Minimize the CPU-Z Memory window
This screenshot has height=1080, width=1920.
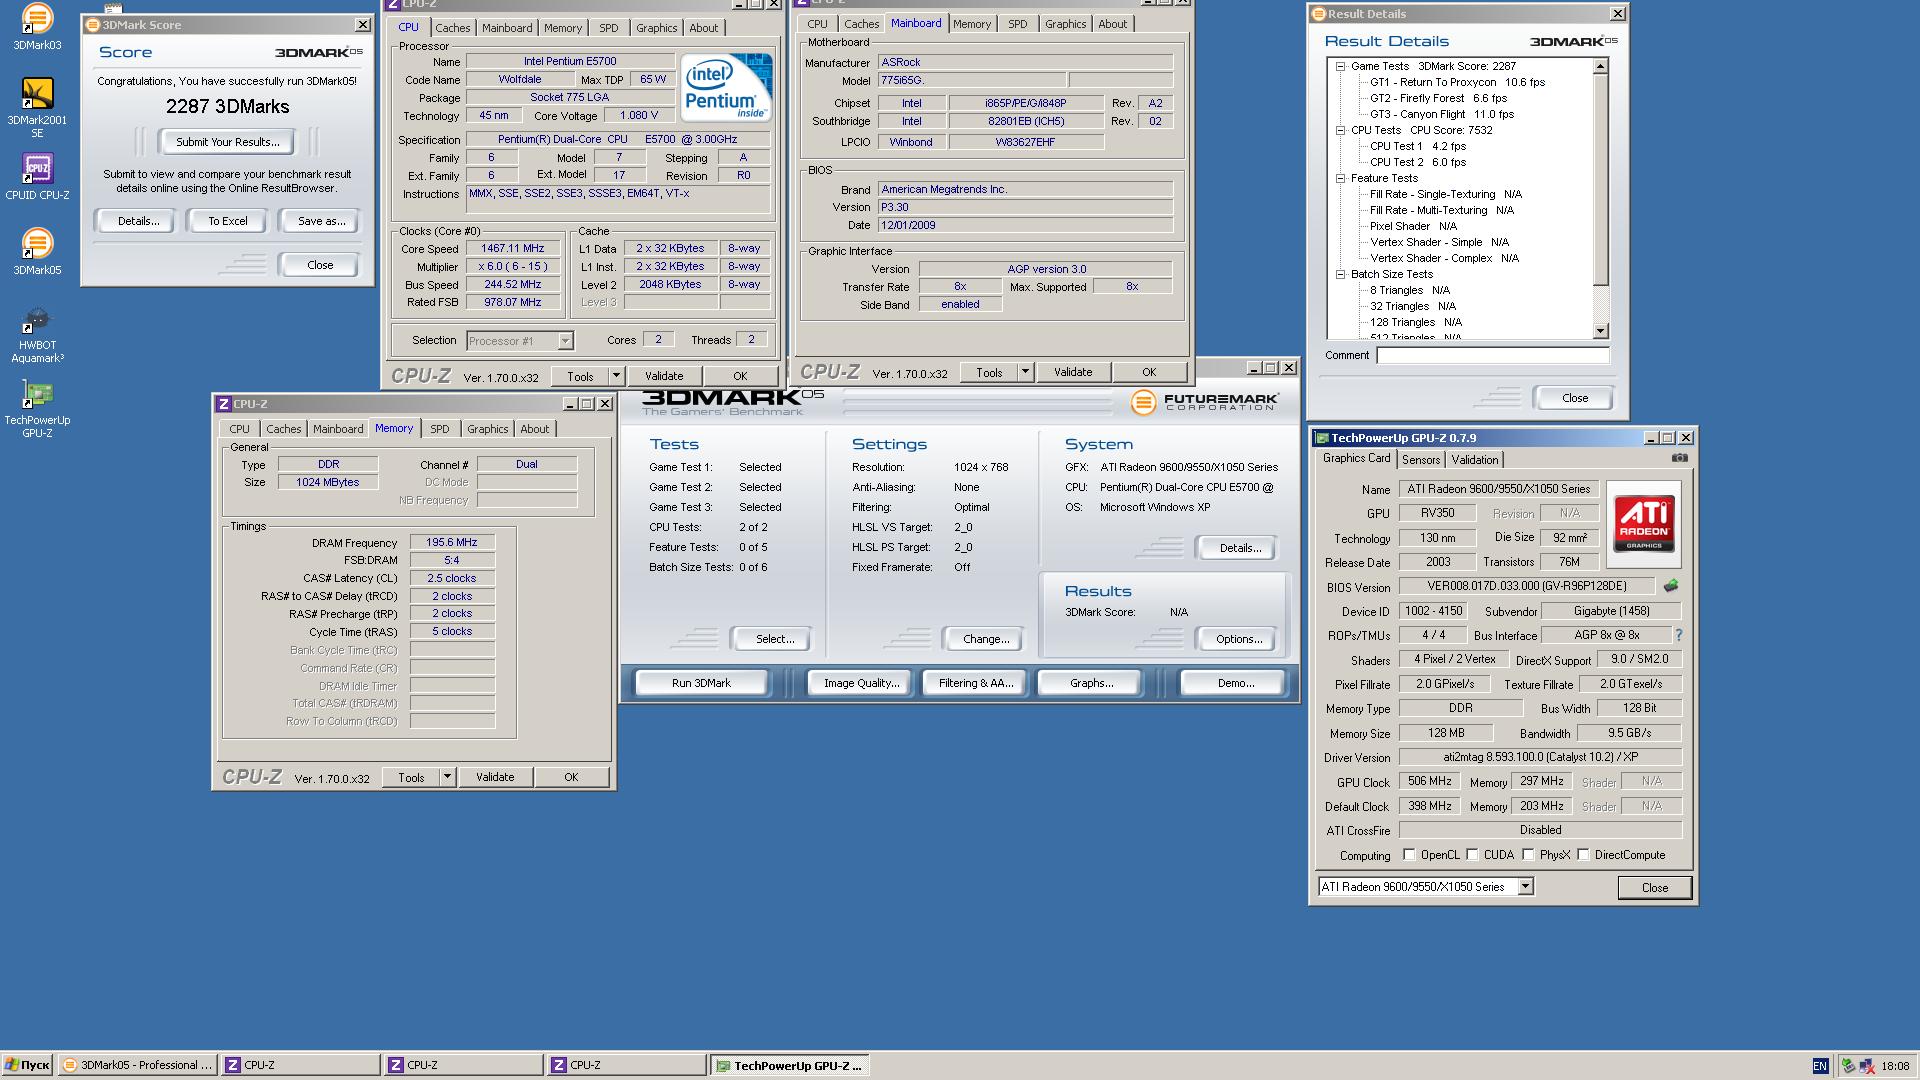click(x=570, y=404)
